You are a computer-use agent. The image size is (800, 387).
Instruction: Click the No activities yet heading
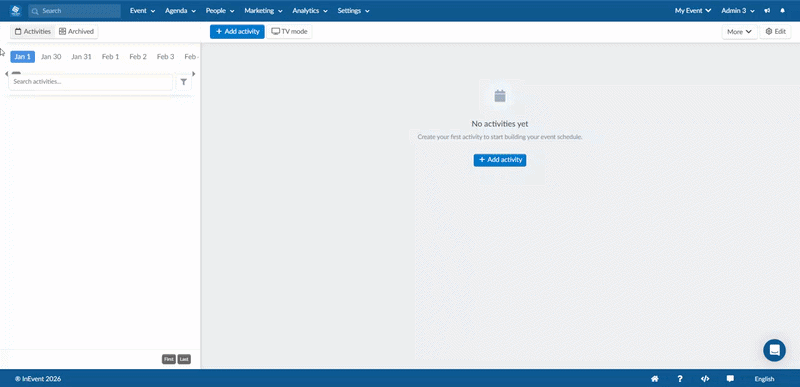coord(500,124)
